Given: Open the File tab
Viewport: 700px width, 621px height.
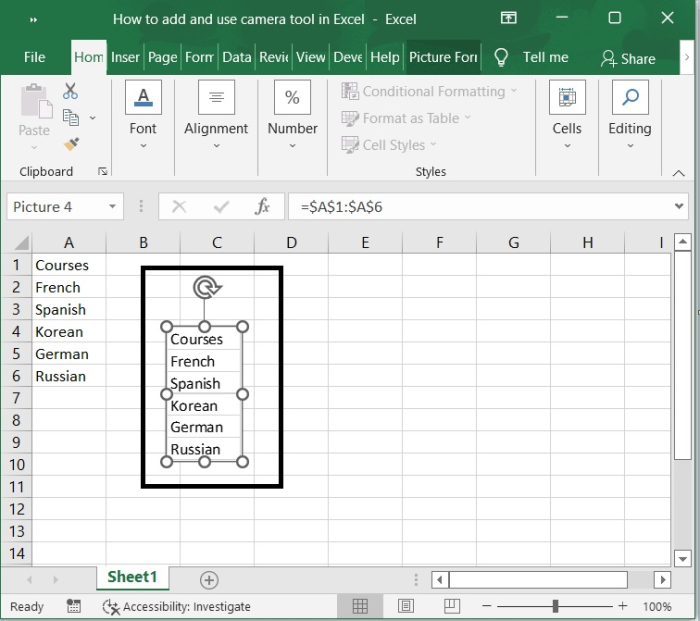Looking at the screenshot, I should (34, 58).
